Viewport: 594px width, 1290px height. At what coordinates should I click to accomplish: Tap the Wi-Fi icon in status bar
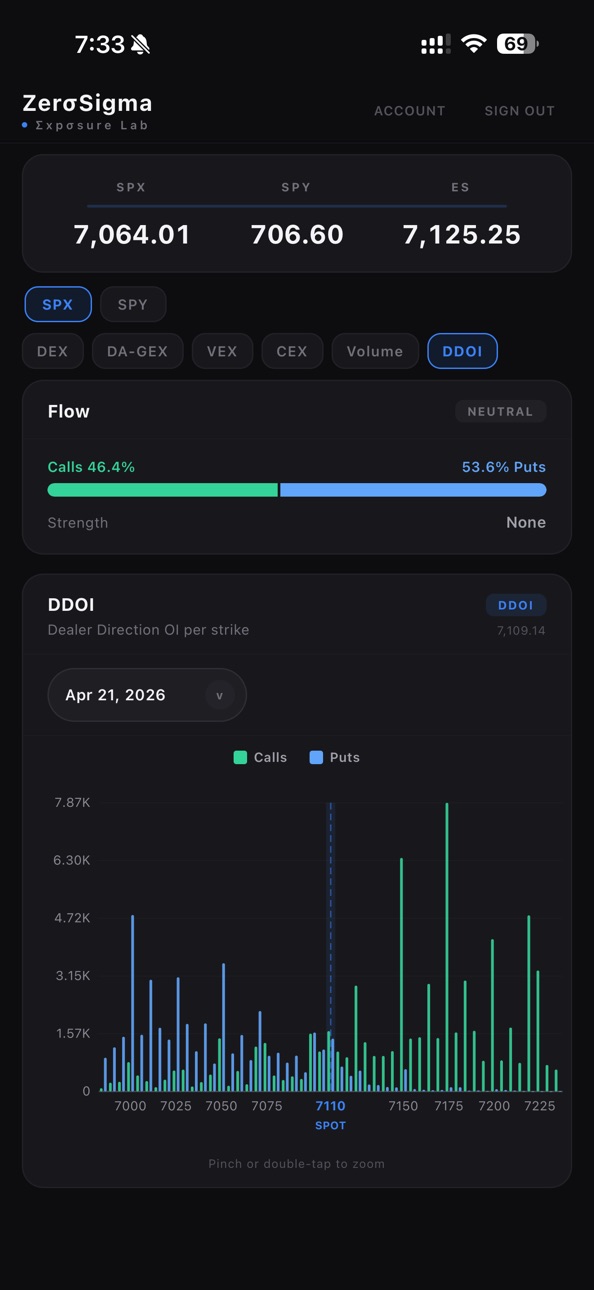click(x=474, y=44)
